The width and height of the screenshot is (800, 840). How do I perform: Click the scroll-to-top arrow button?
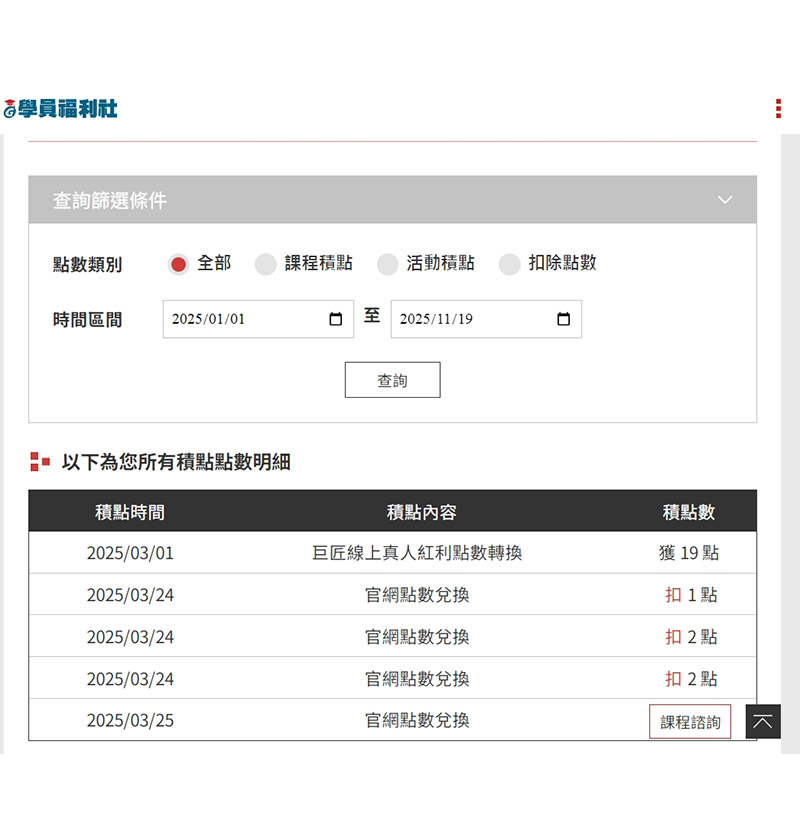click(763, 721)
